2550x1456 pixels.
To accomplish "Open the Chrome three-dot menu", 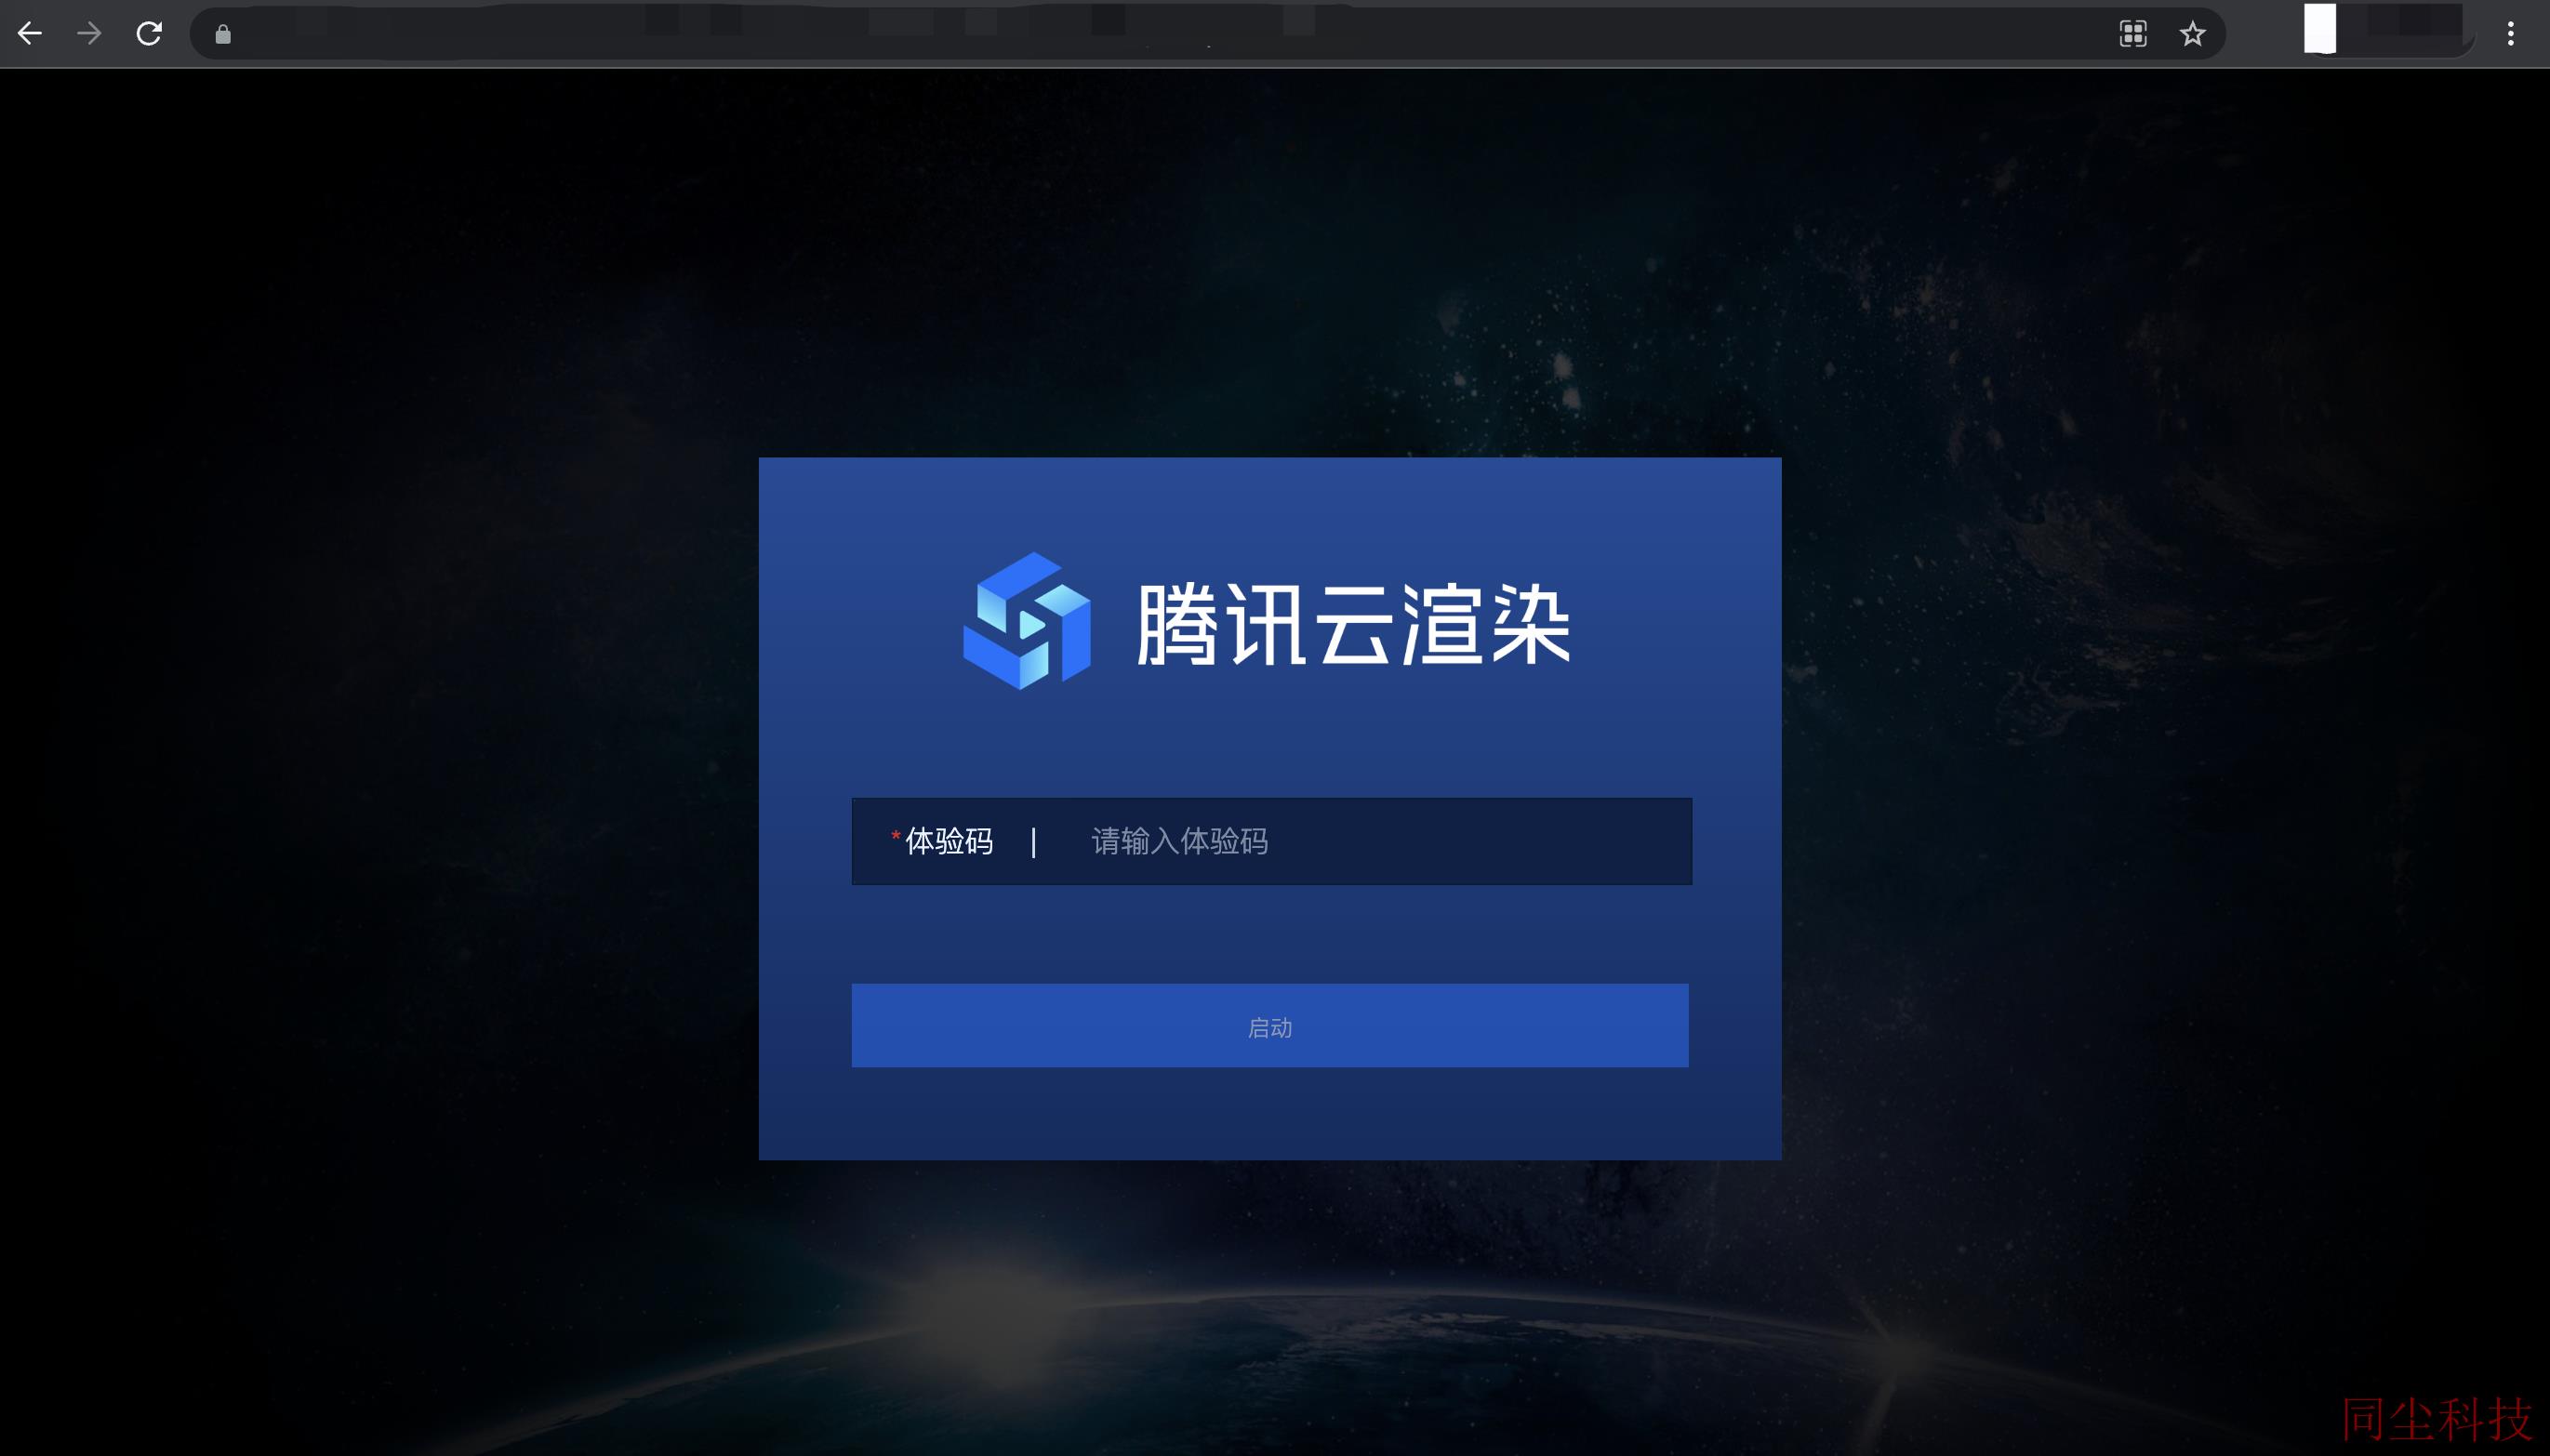I will [2510, 34].
